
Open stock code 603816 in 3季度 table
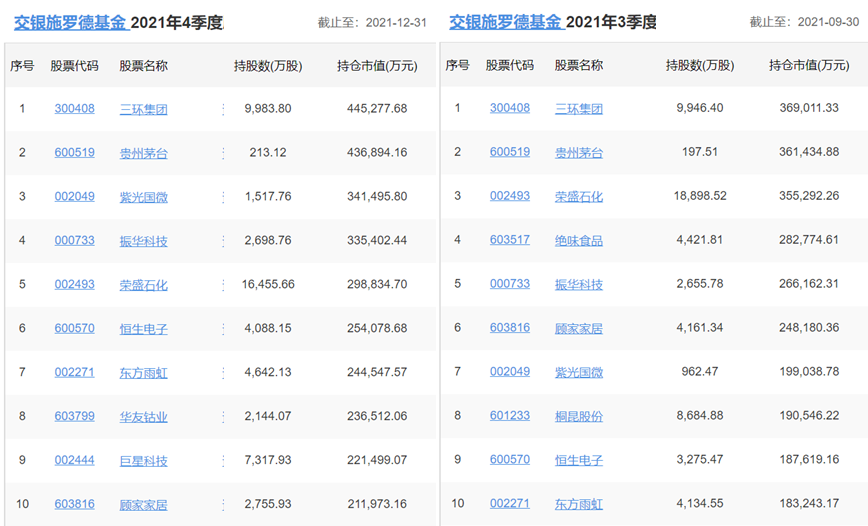[510, 328]
